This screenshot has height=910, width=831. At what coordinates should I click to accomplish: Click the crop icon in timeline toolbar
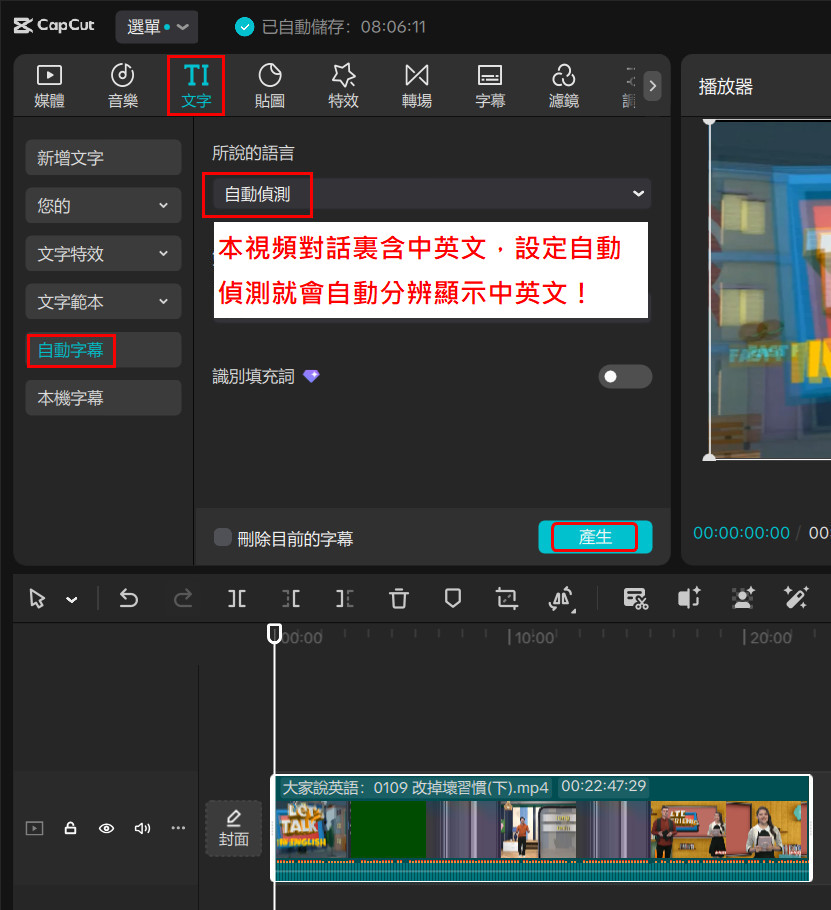(x=507, y=598)
